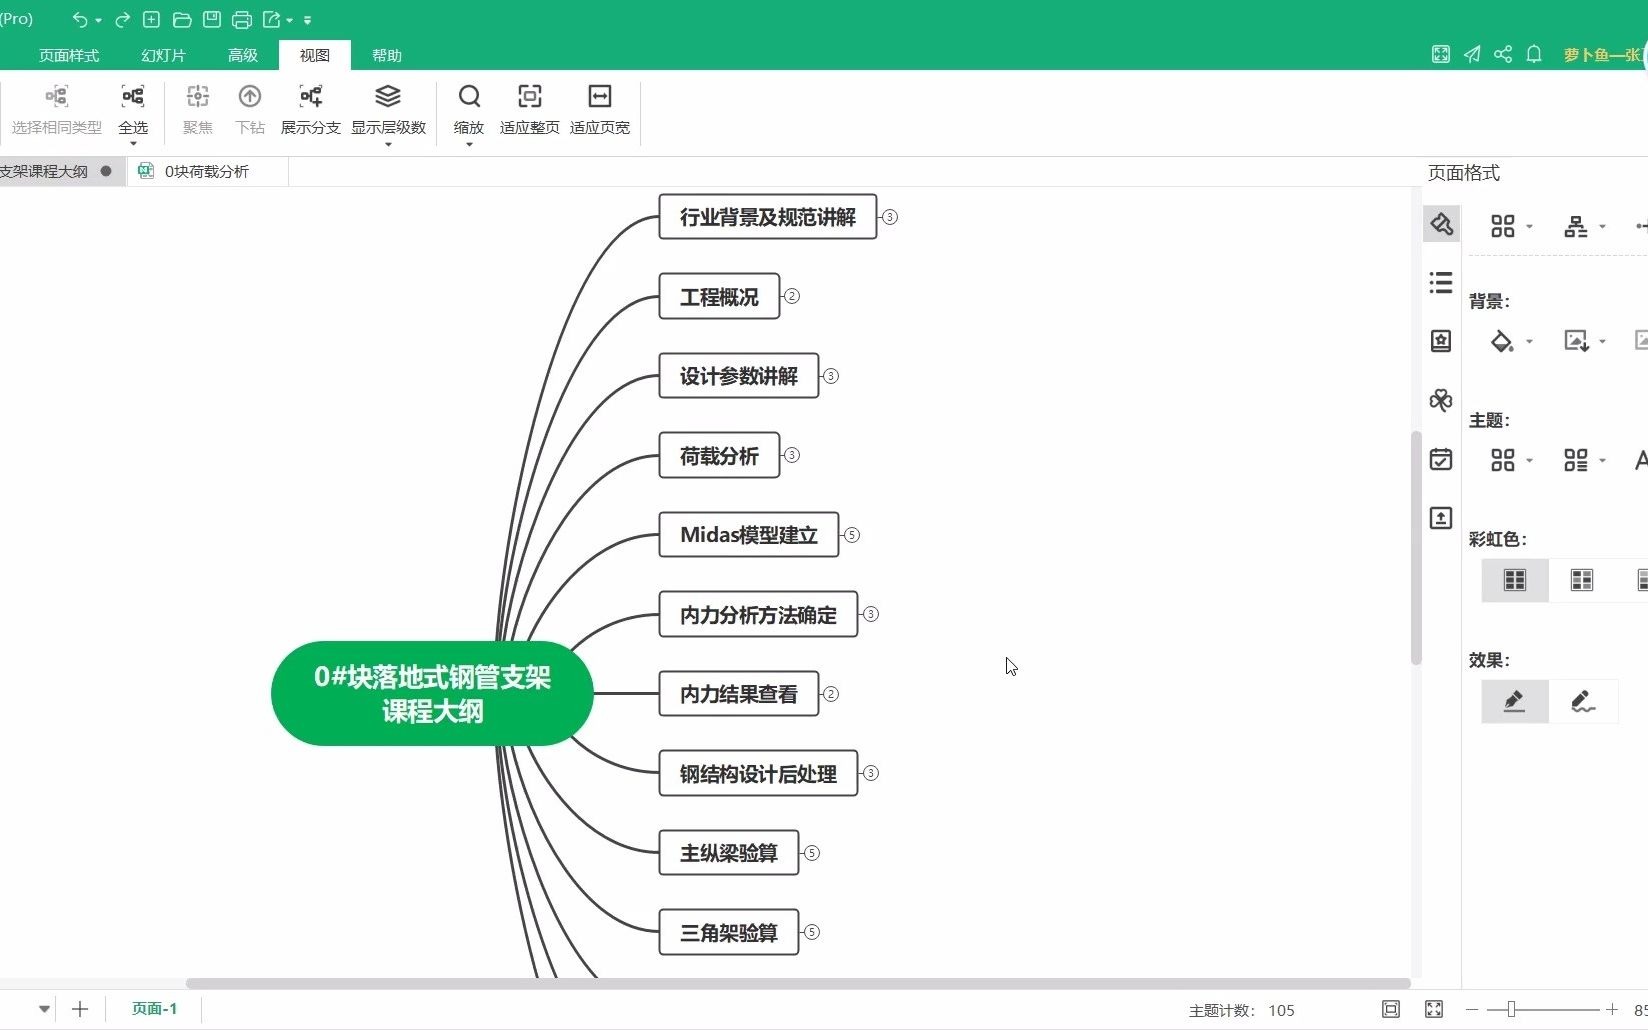
Task: Click the Redo icon in title bar
Action: pyautogui.click(x=122, y=19)
